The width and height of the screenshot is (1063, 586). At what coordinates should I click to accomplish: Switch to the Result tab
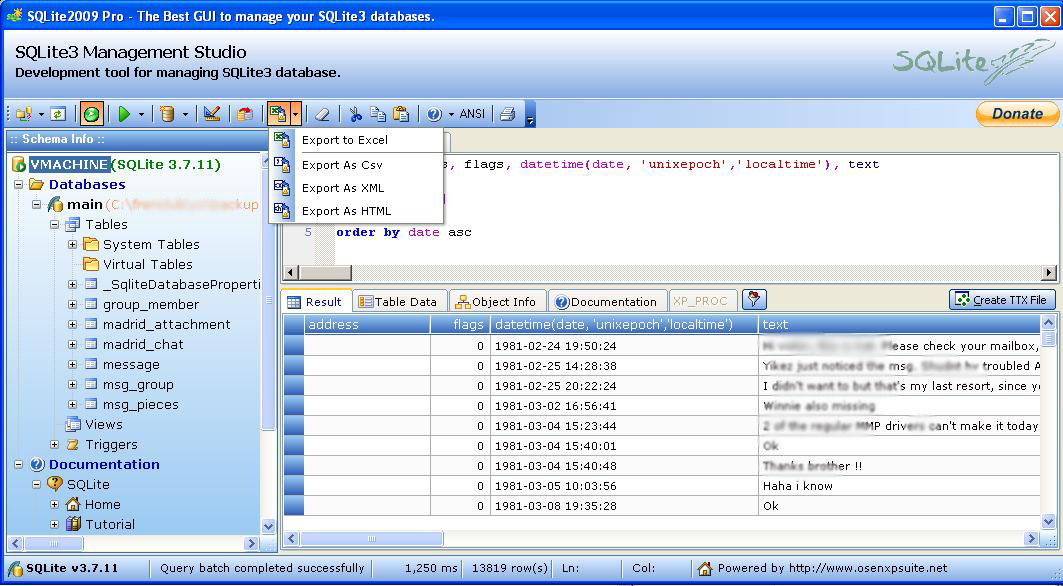pos(317,302)
